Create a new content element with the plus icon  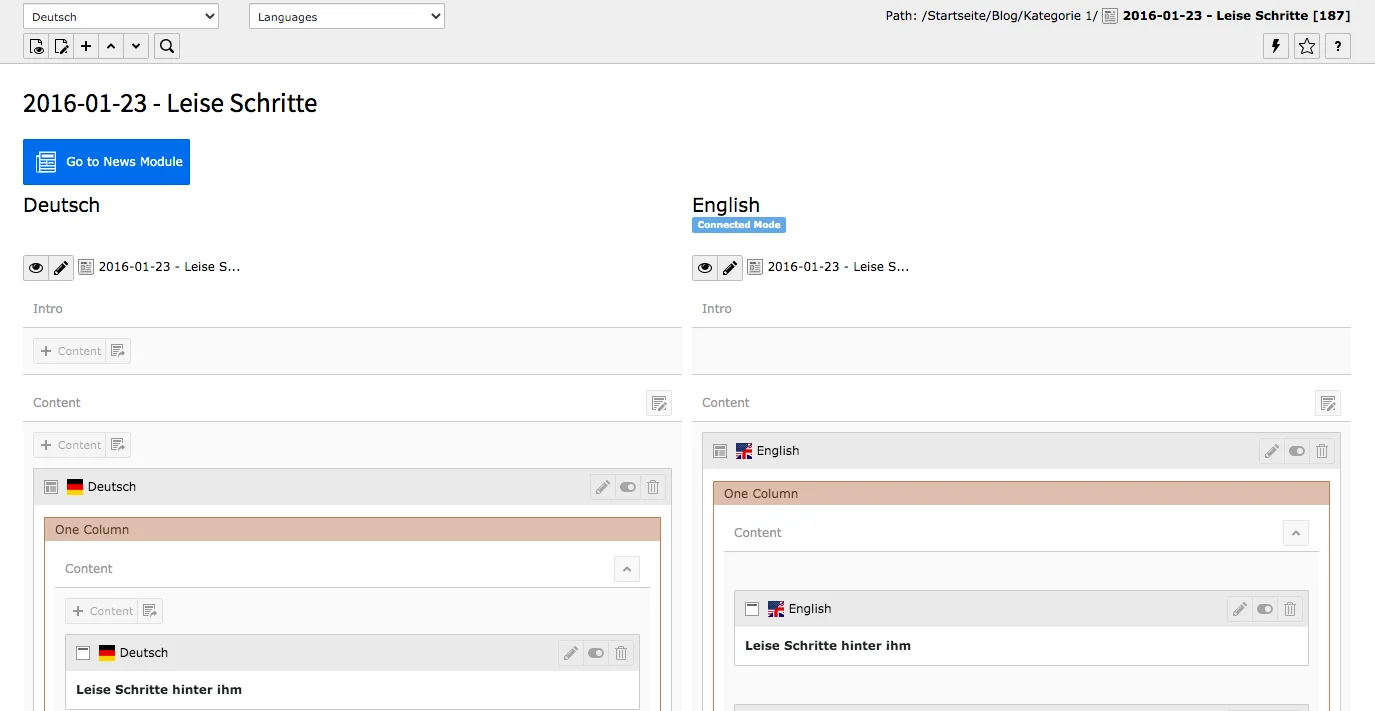pos(85,46)
